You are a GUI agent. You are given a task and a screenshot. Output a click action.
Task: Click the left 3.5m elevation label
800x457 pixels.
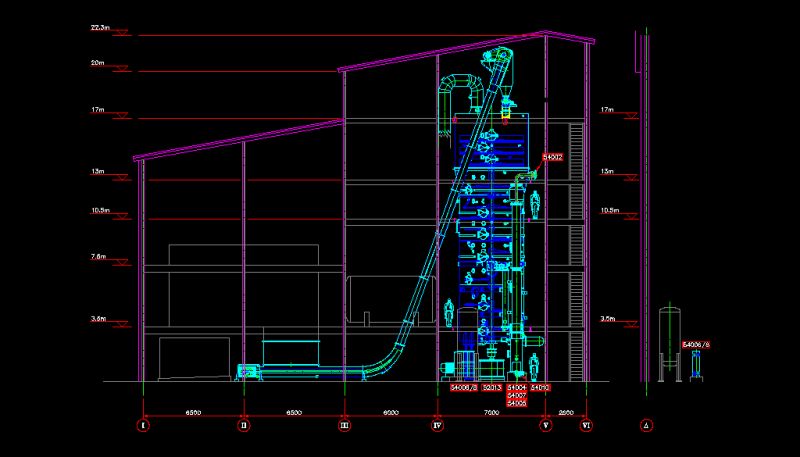pyautogui.click(x=99, y=319)
